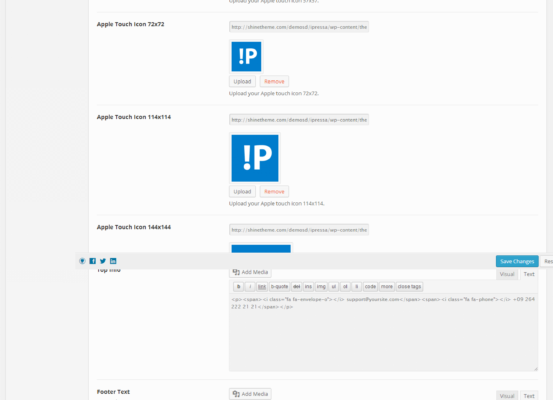The image size is (553, 400).
Task: Add blockquote with b-quote button
Action: (x=279, y=286)
